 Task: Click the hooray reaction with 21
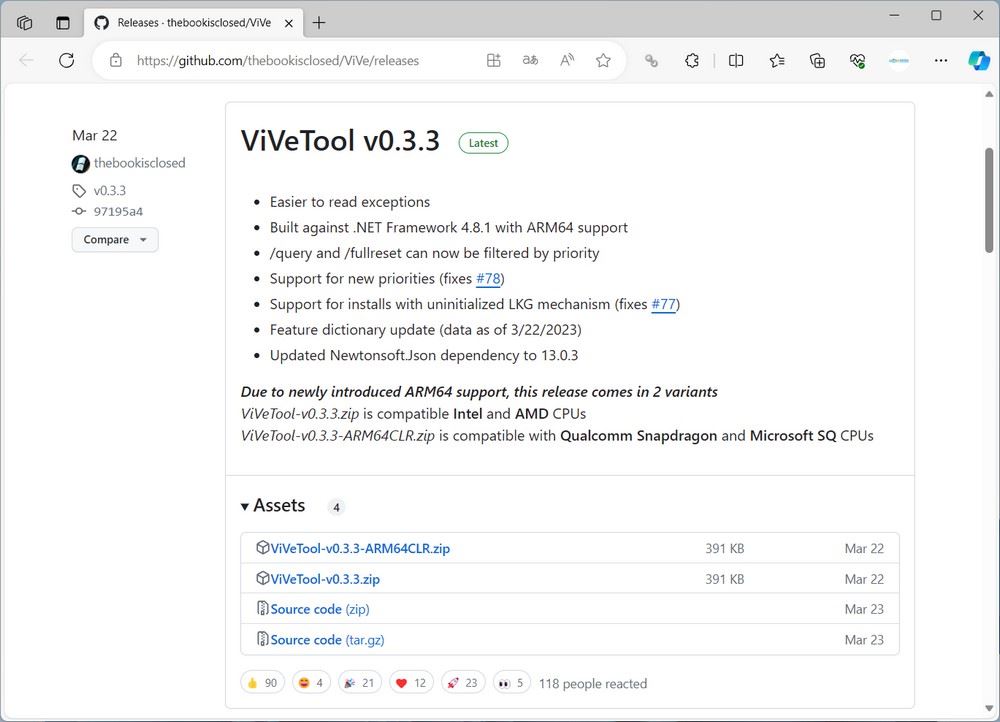pos(360,683)
